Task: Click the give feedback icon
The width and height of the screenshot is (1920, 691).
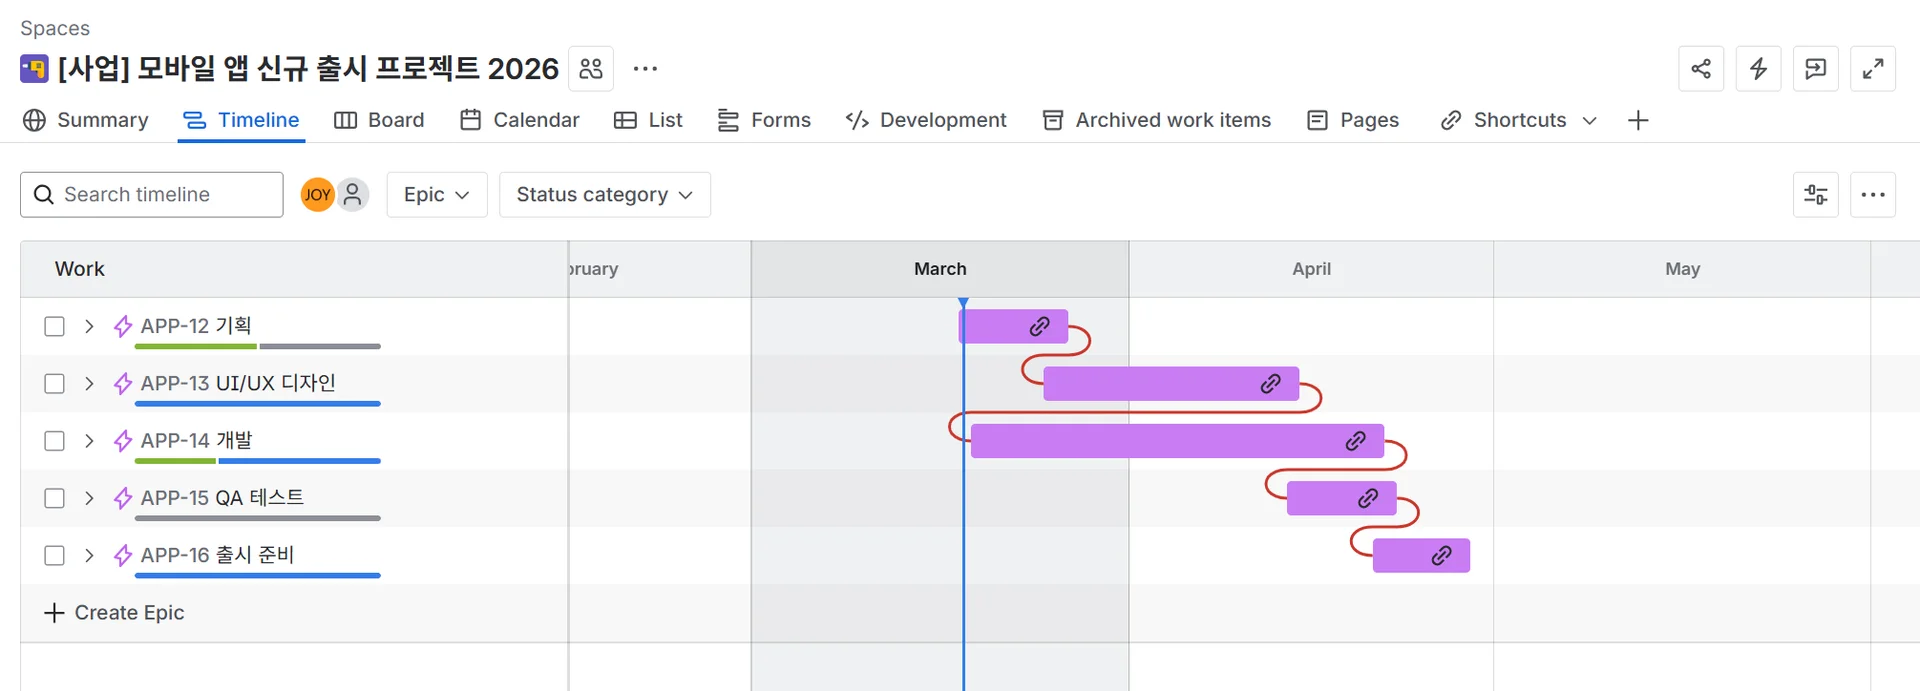Action: 1815,69
